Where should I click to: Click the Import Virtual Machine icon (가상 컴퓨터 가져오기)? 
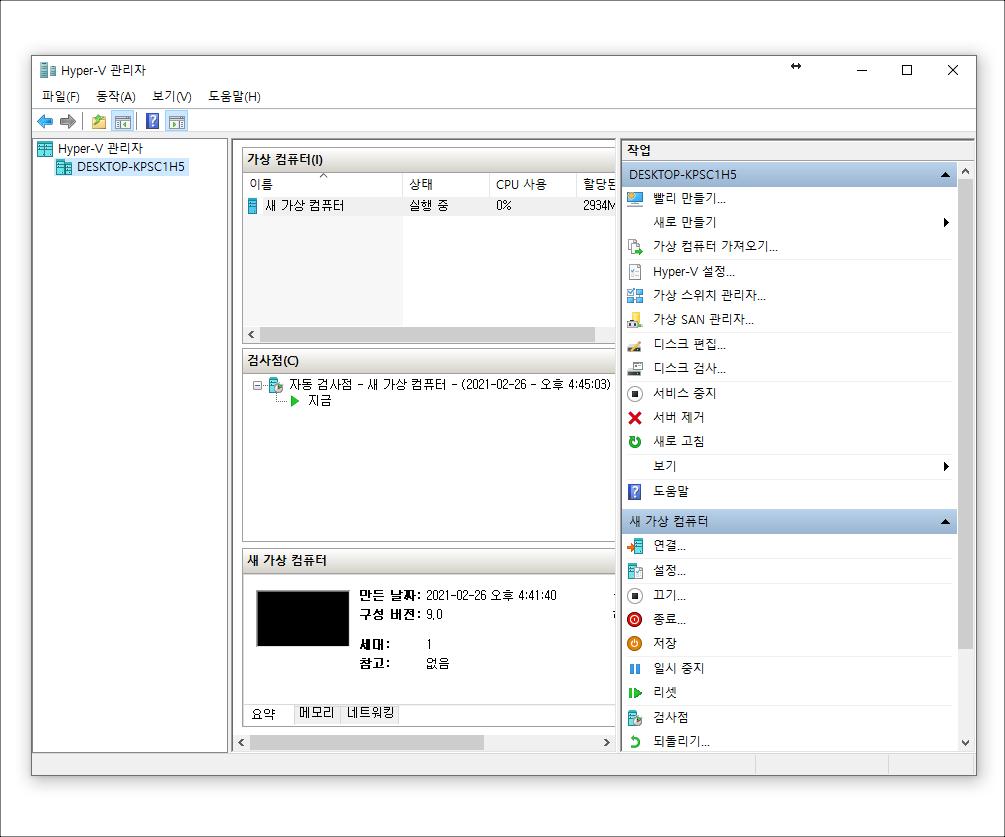point(635,247)
